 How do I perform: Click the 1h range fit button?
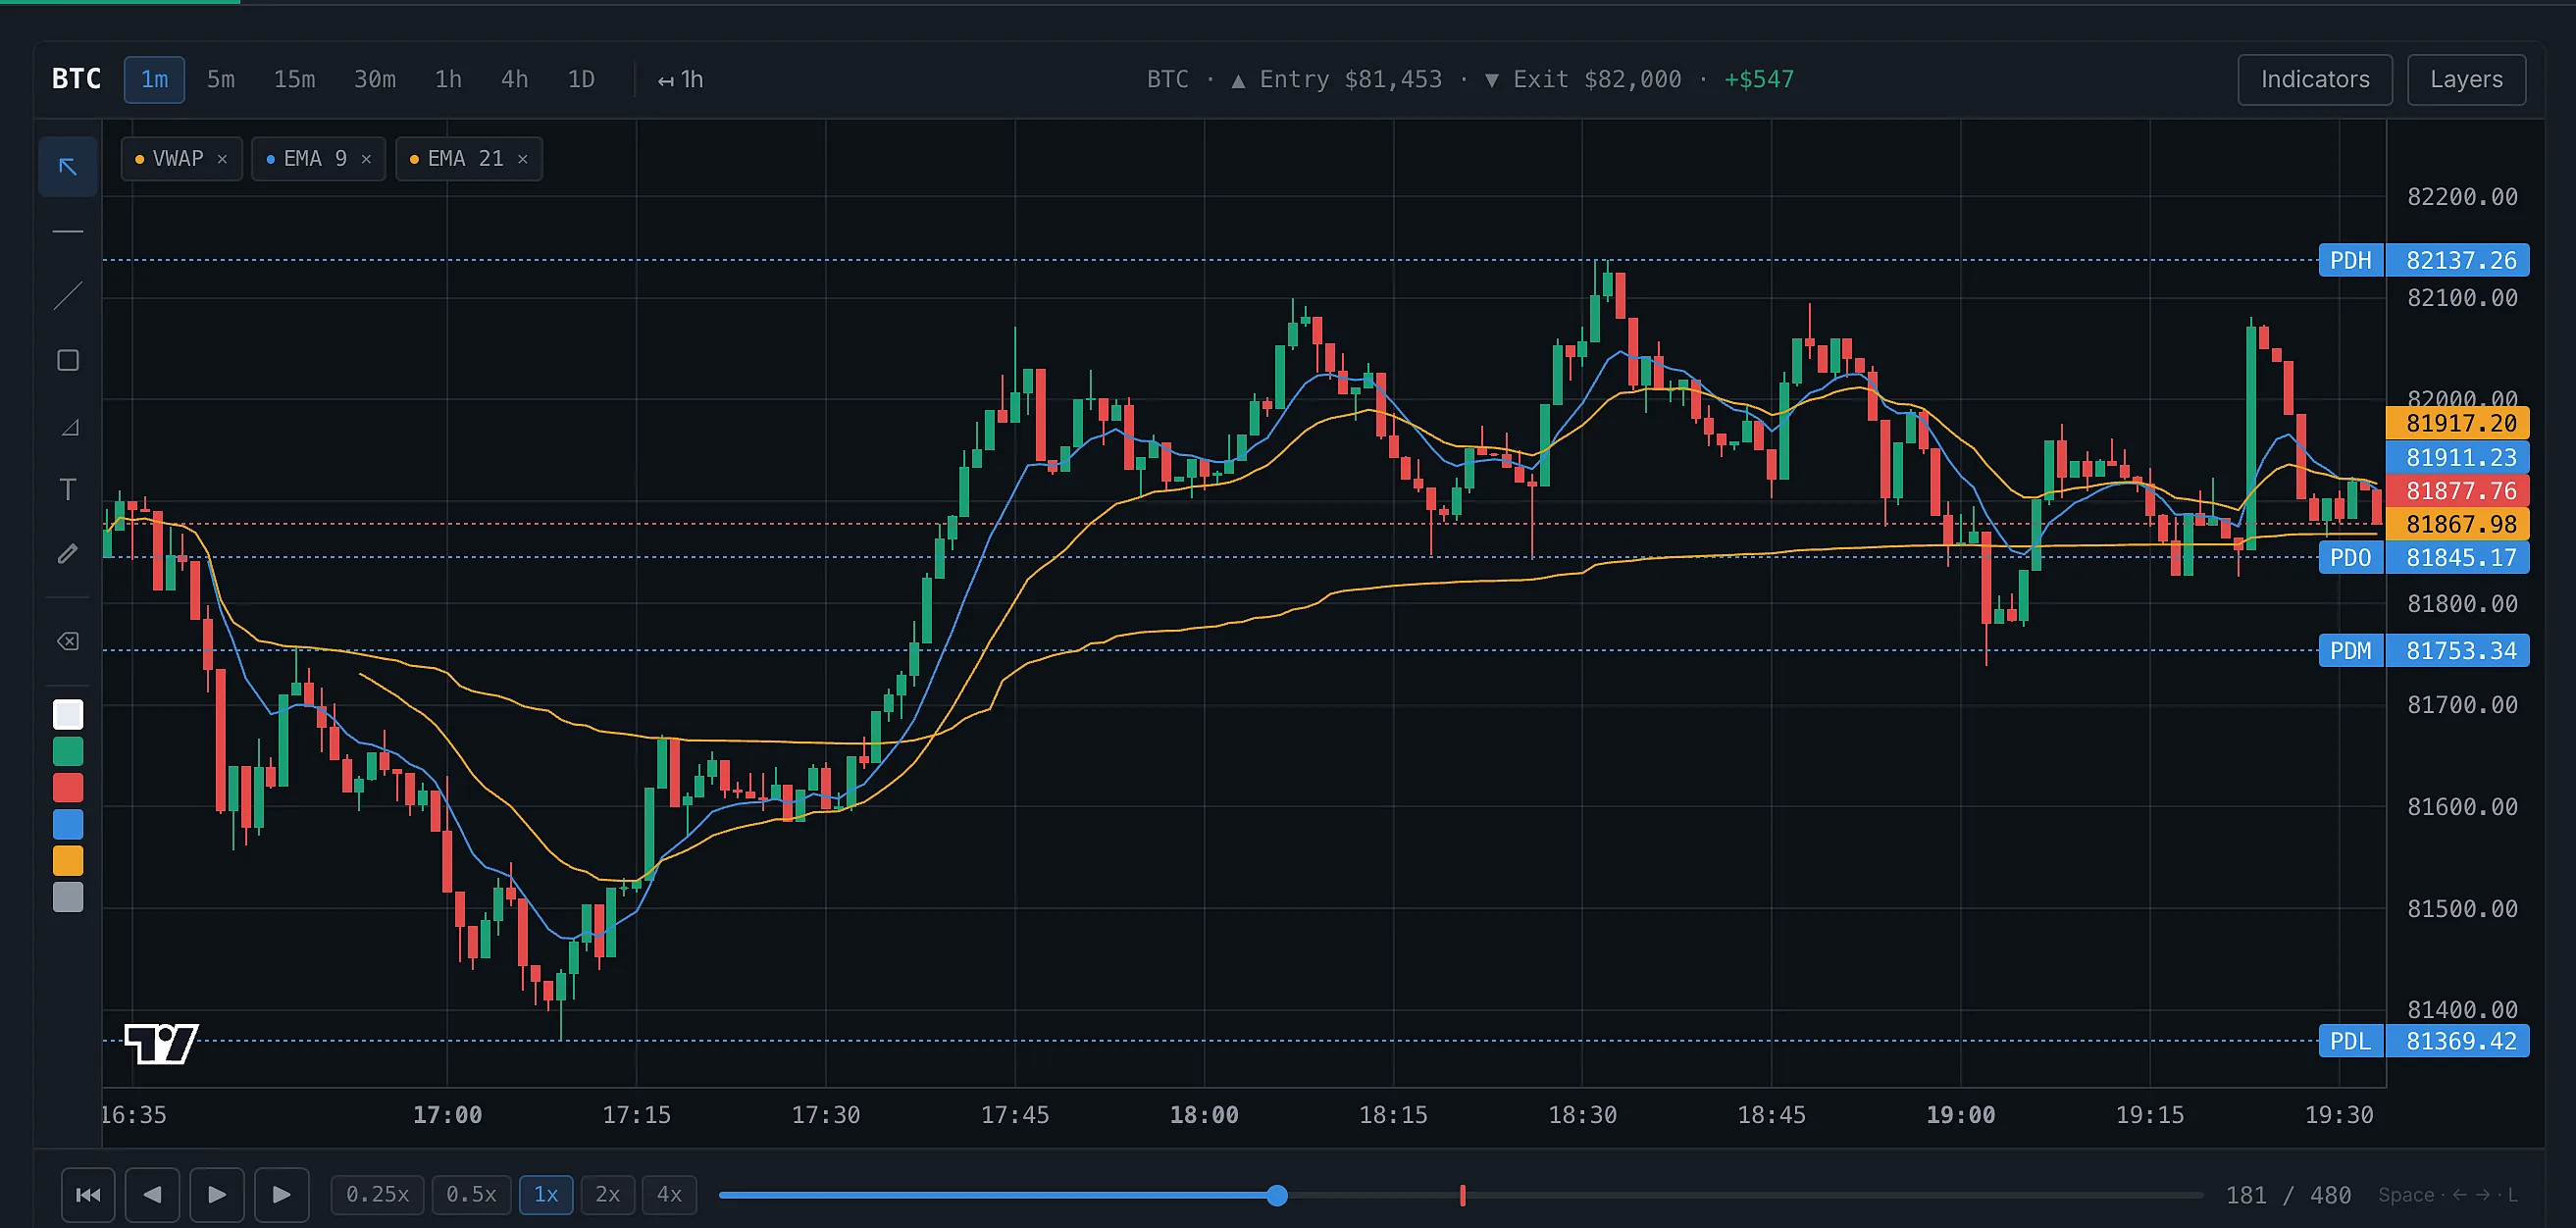(680, 80)
